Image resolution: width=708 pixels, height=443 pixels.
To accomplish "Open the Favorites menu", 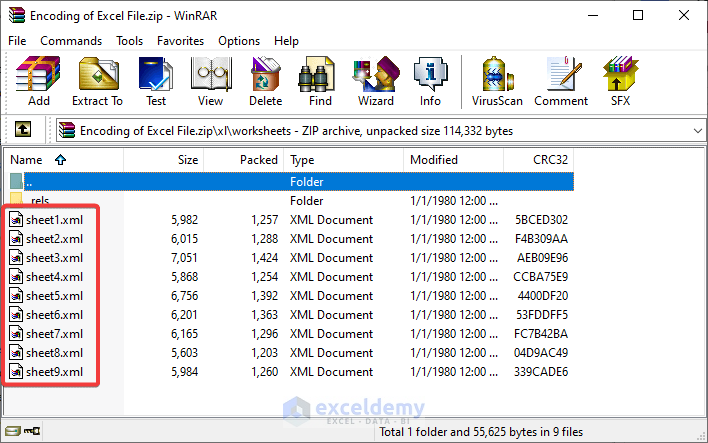I will 181,41.
